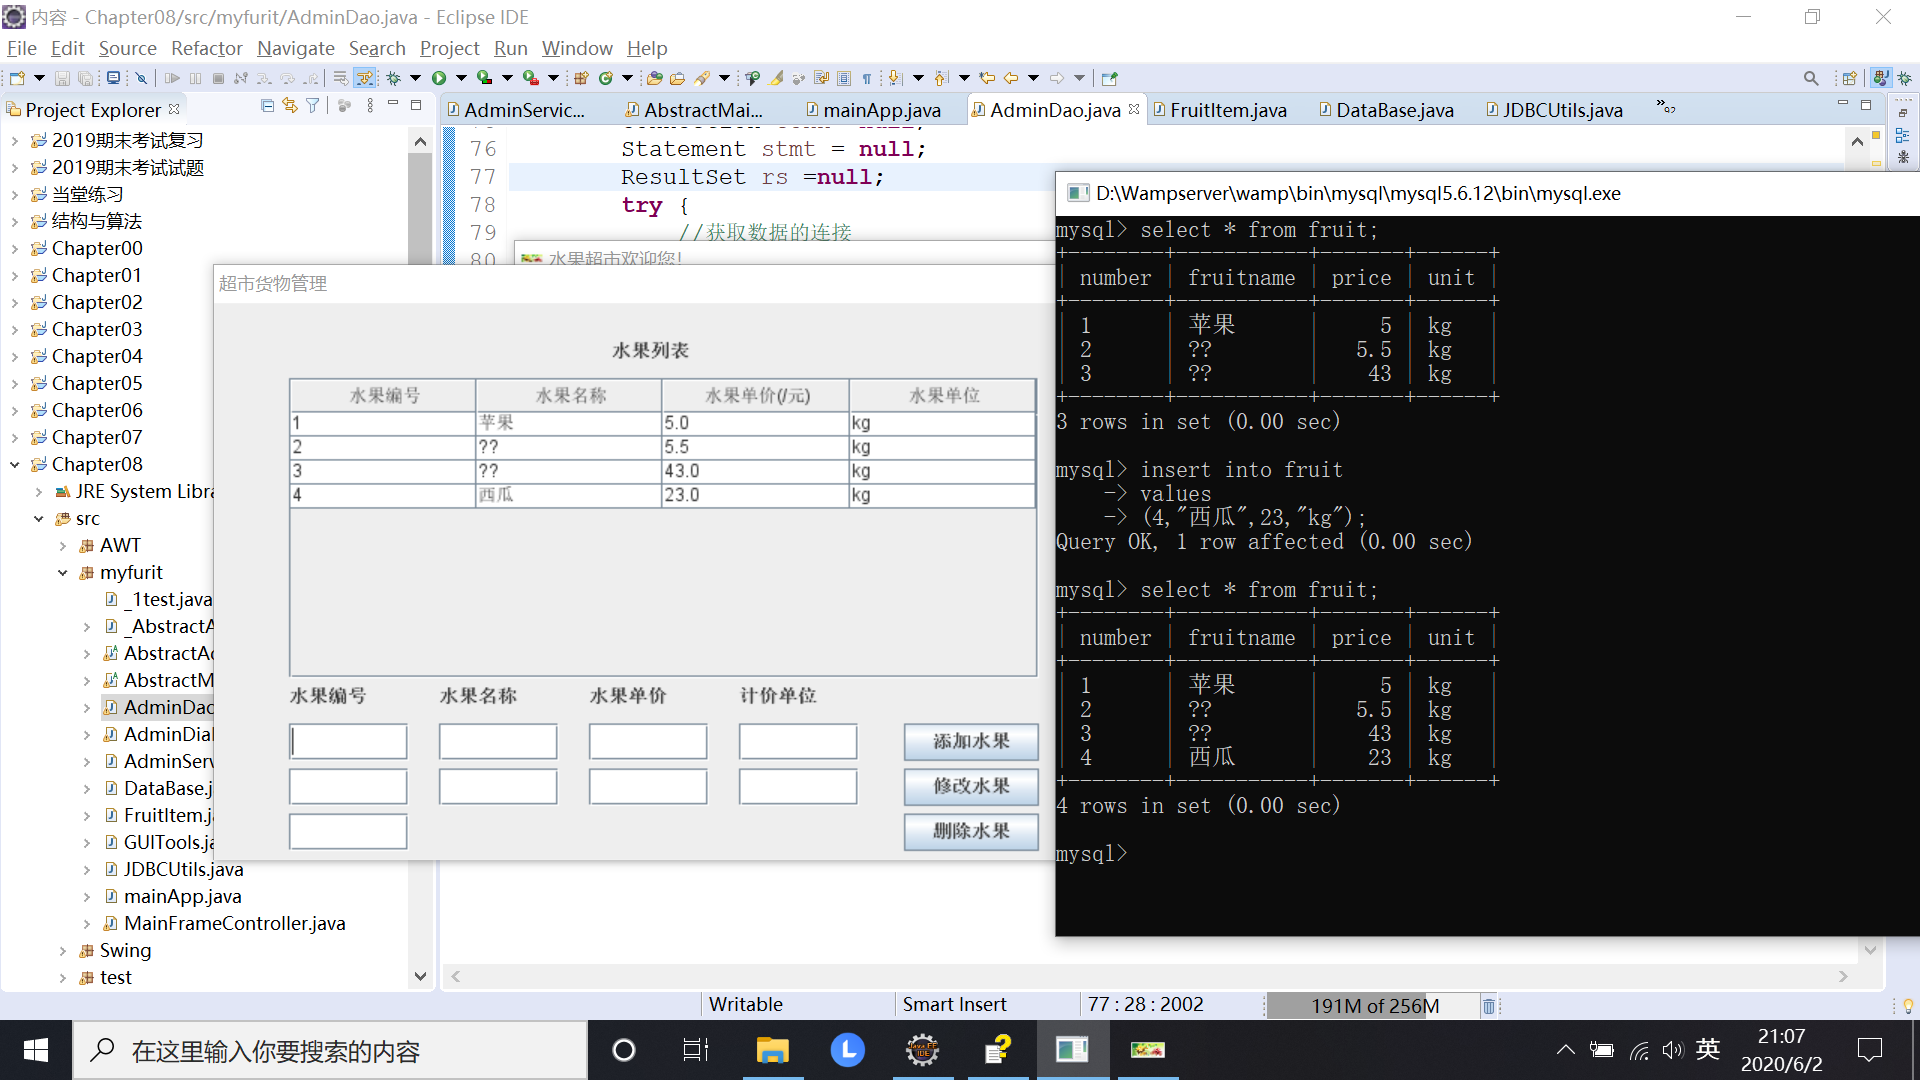Click the Last Edit Location icon
1920x1080 pixels.
pos(987,78)
